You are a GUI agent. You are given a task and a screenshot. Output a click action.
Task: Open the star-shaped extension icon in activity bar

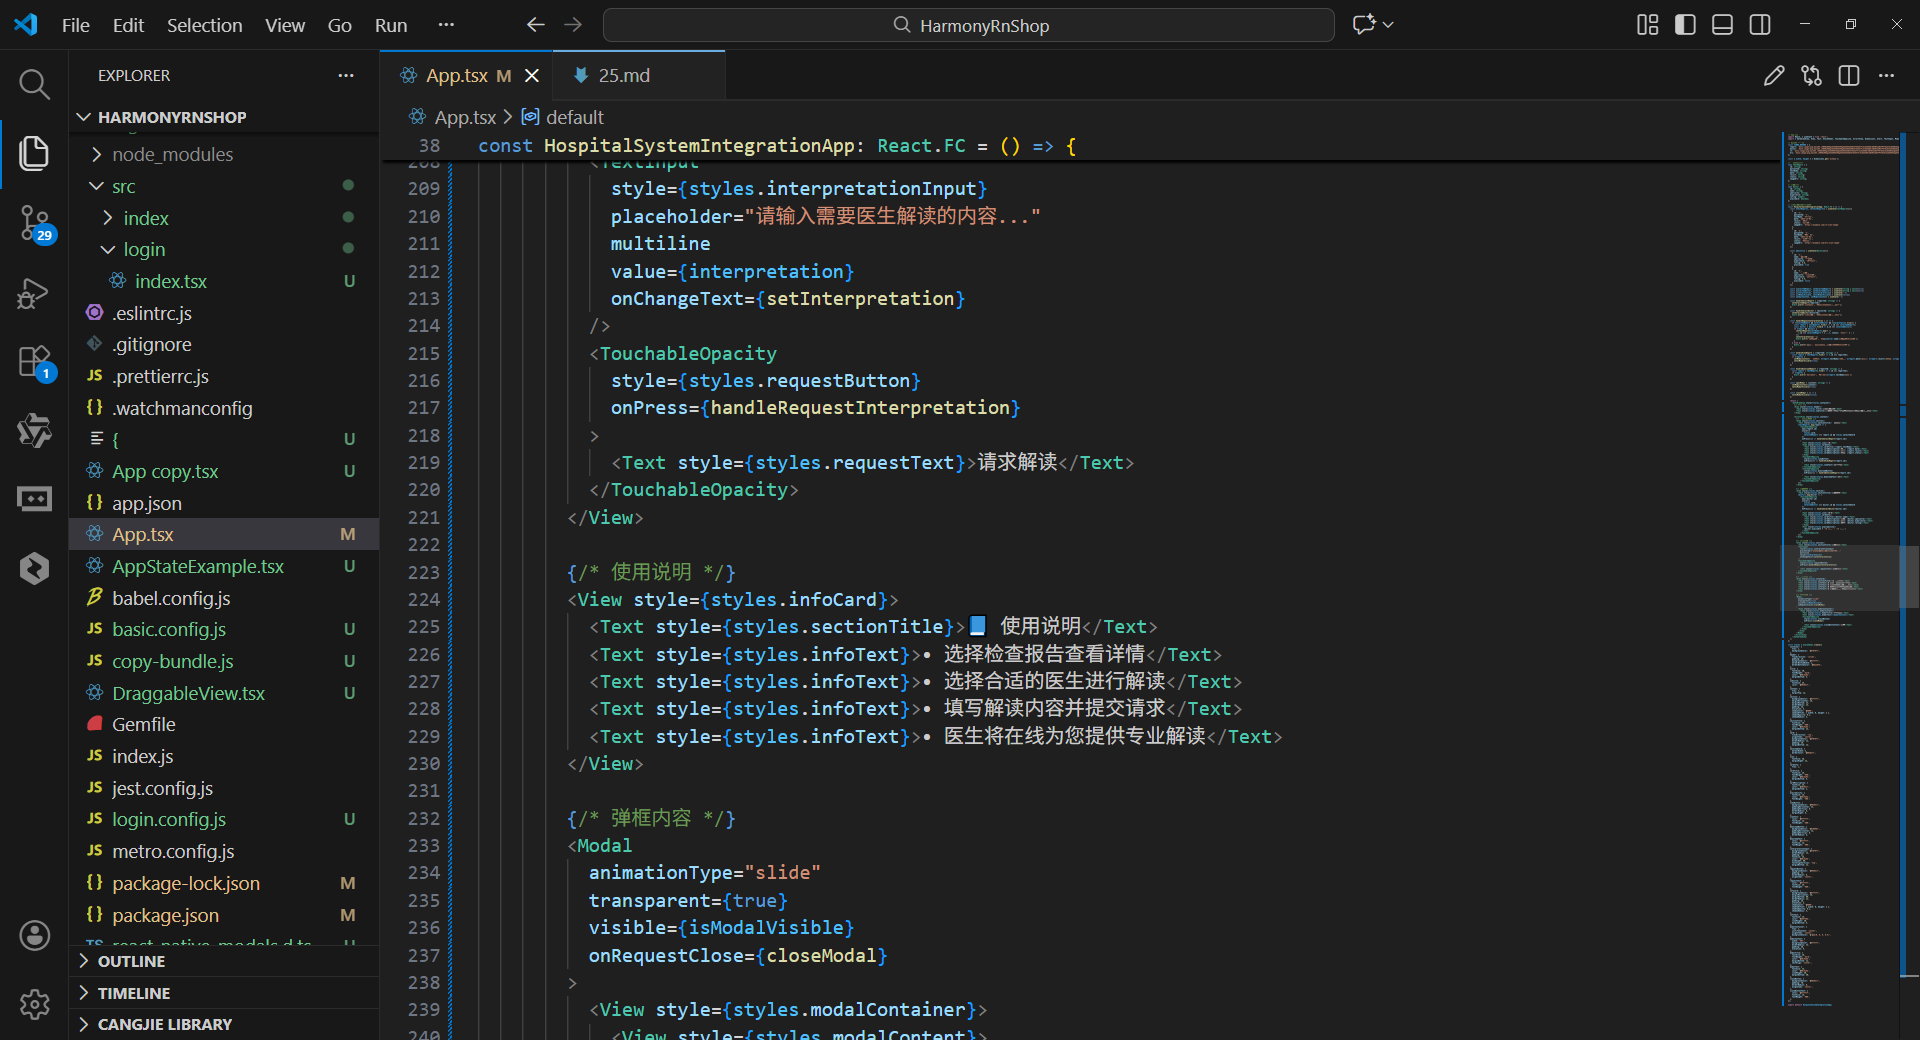[x=34, y=431]
